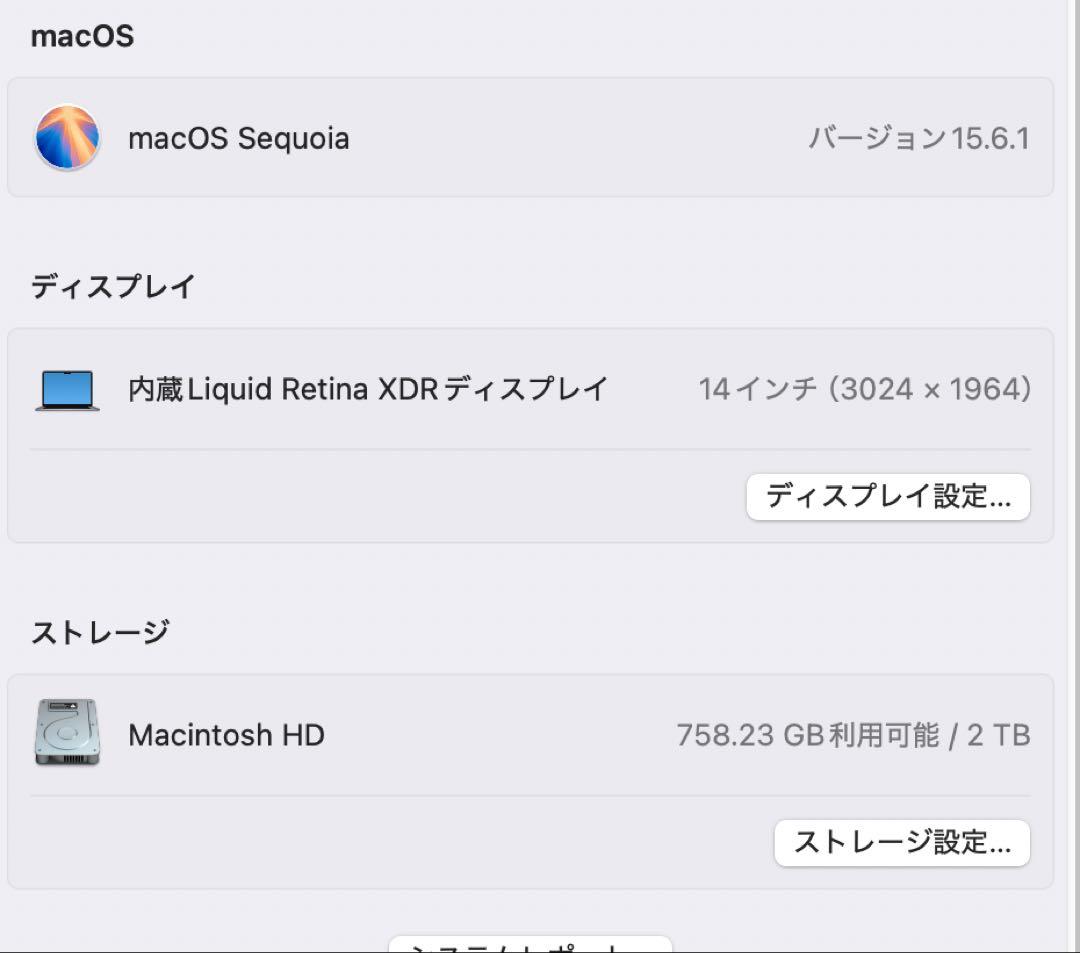The image size is (1080, 953).
Task: Click the laptop display icon
Action: [67, 389]
